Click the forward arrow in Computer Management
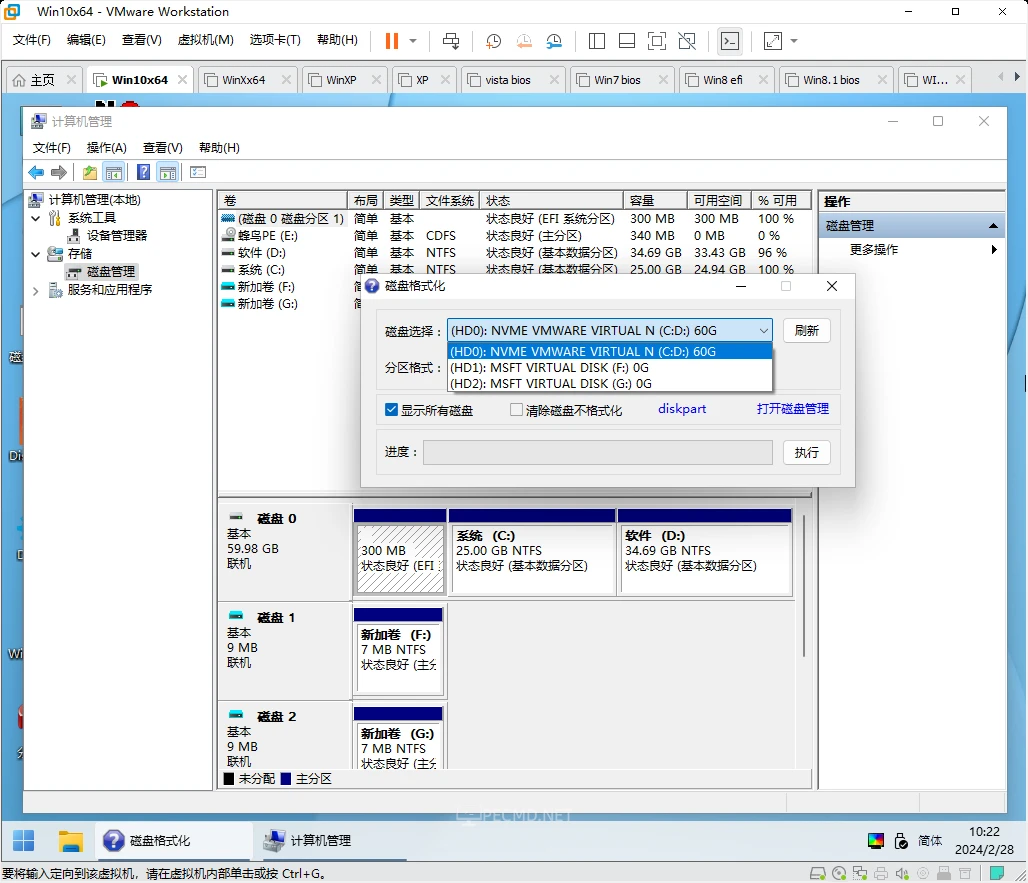The height and width of the screenshot is (883, 1028). pyautogui.click(x=58, y=172)
